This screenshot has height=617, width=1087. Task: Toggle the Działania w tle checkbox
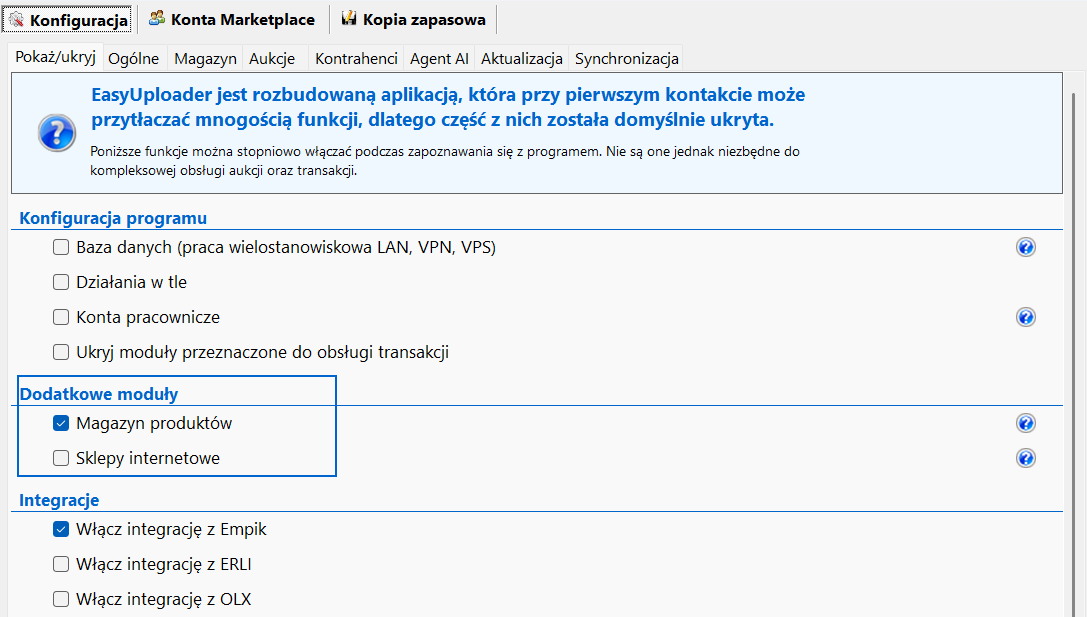61,282
